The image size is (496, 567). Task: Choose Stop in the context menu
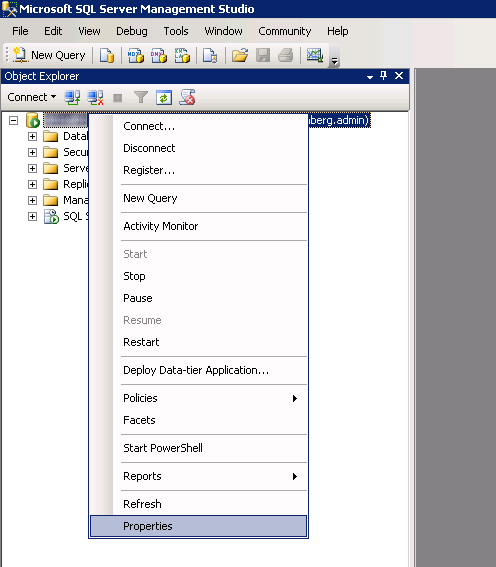[x=198, y=276]
